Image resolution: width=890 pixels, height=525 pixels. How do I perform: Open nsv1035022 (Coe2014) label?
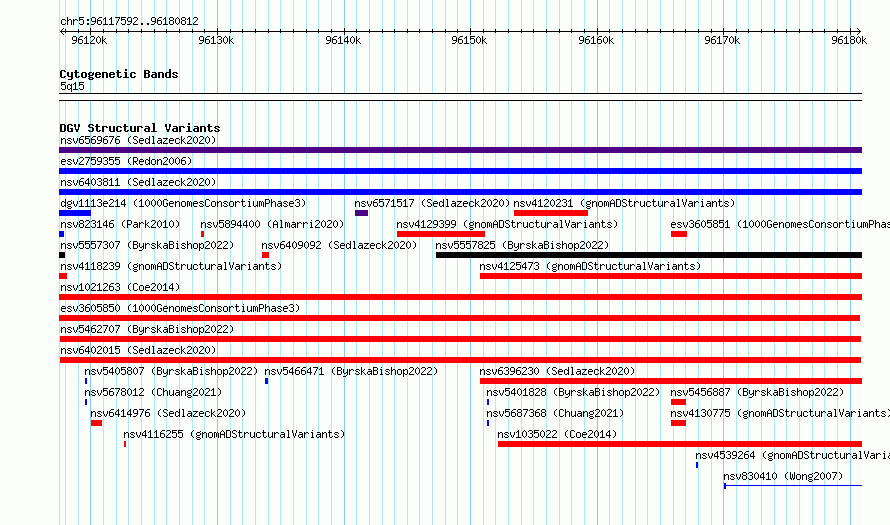(x=557, y=434)
